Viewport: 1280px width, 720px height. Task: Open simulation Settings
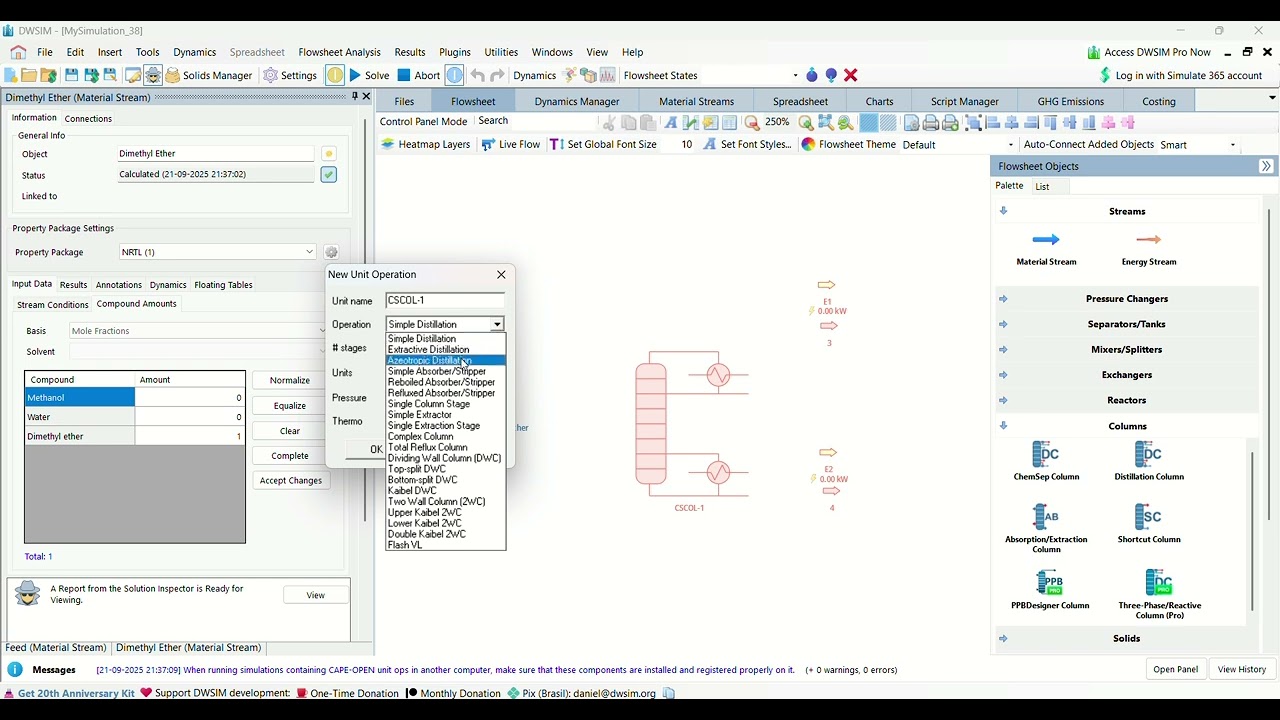pyautogui.click(x=290, y=76)
